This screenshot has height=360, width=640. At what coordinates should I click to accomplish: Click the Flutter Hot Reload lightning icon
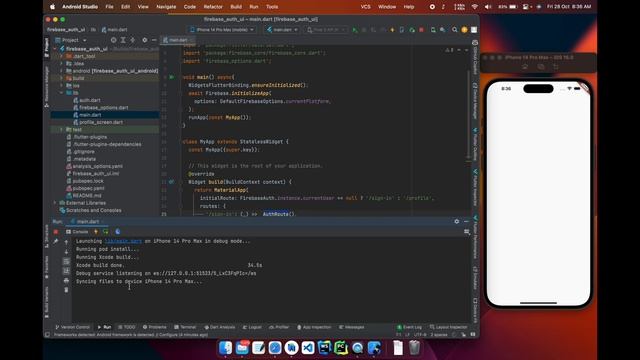(392, 30)
